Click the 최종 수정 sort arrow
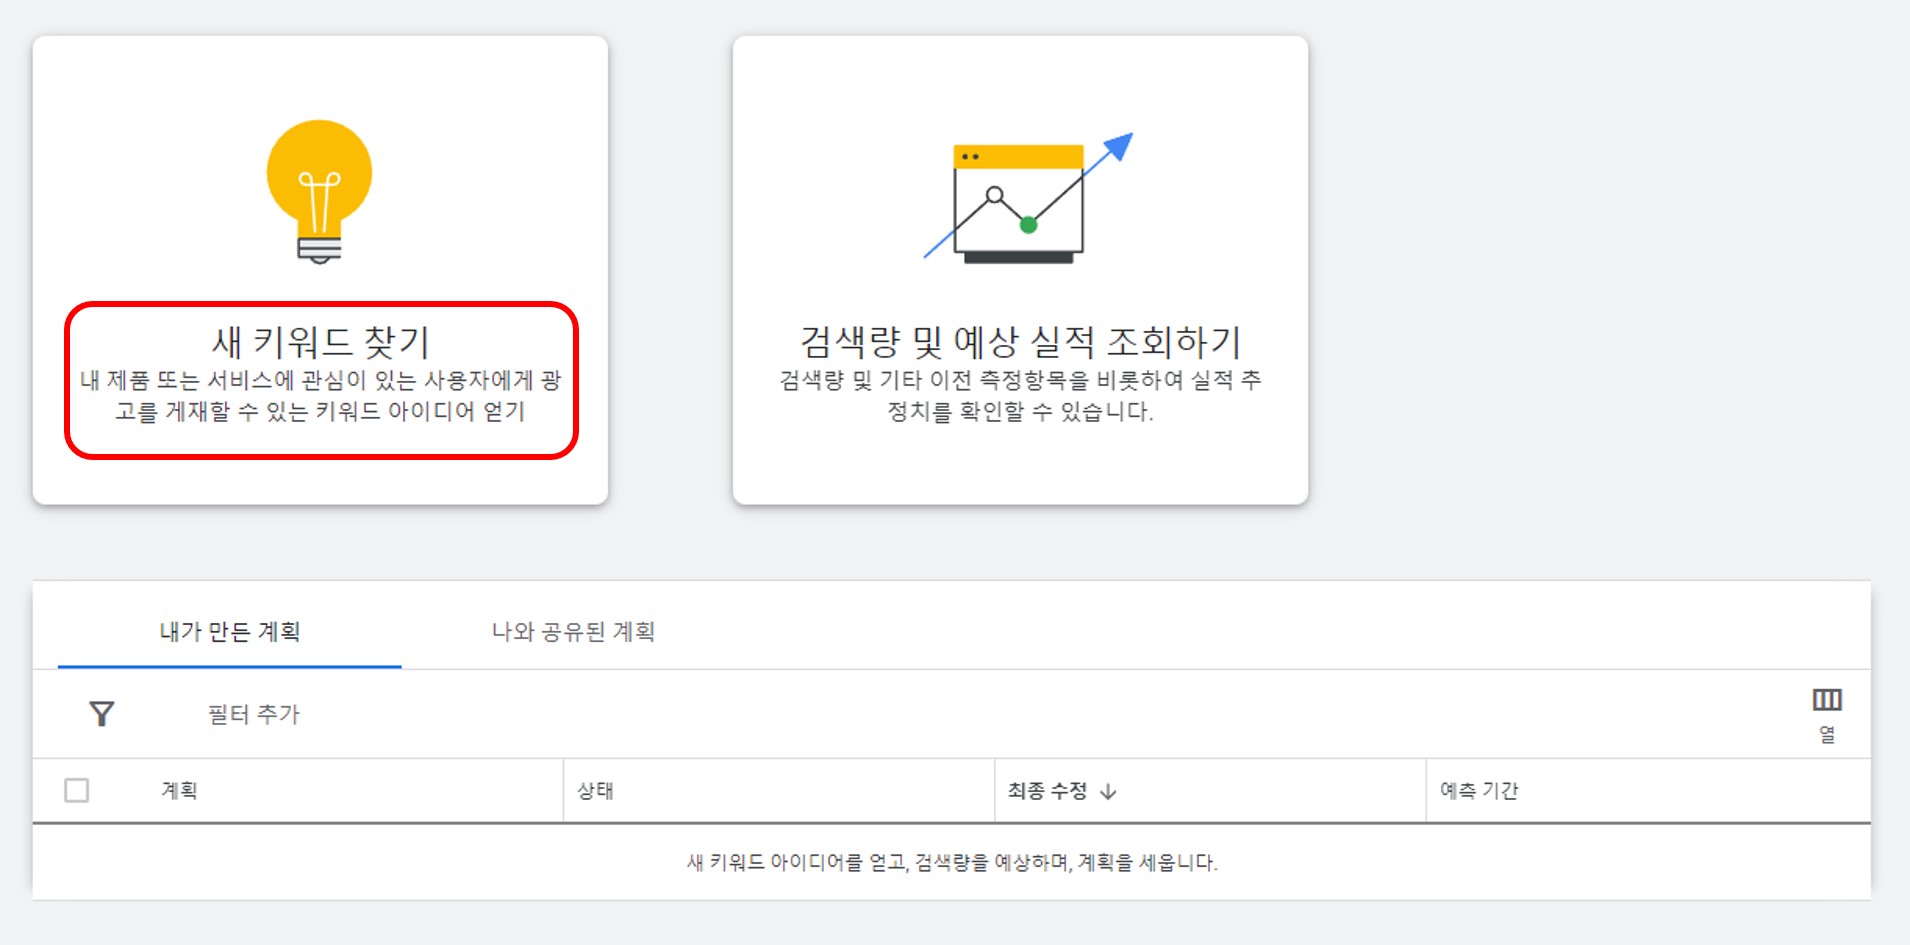1910x945 pixels. coord(1108,790)
